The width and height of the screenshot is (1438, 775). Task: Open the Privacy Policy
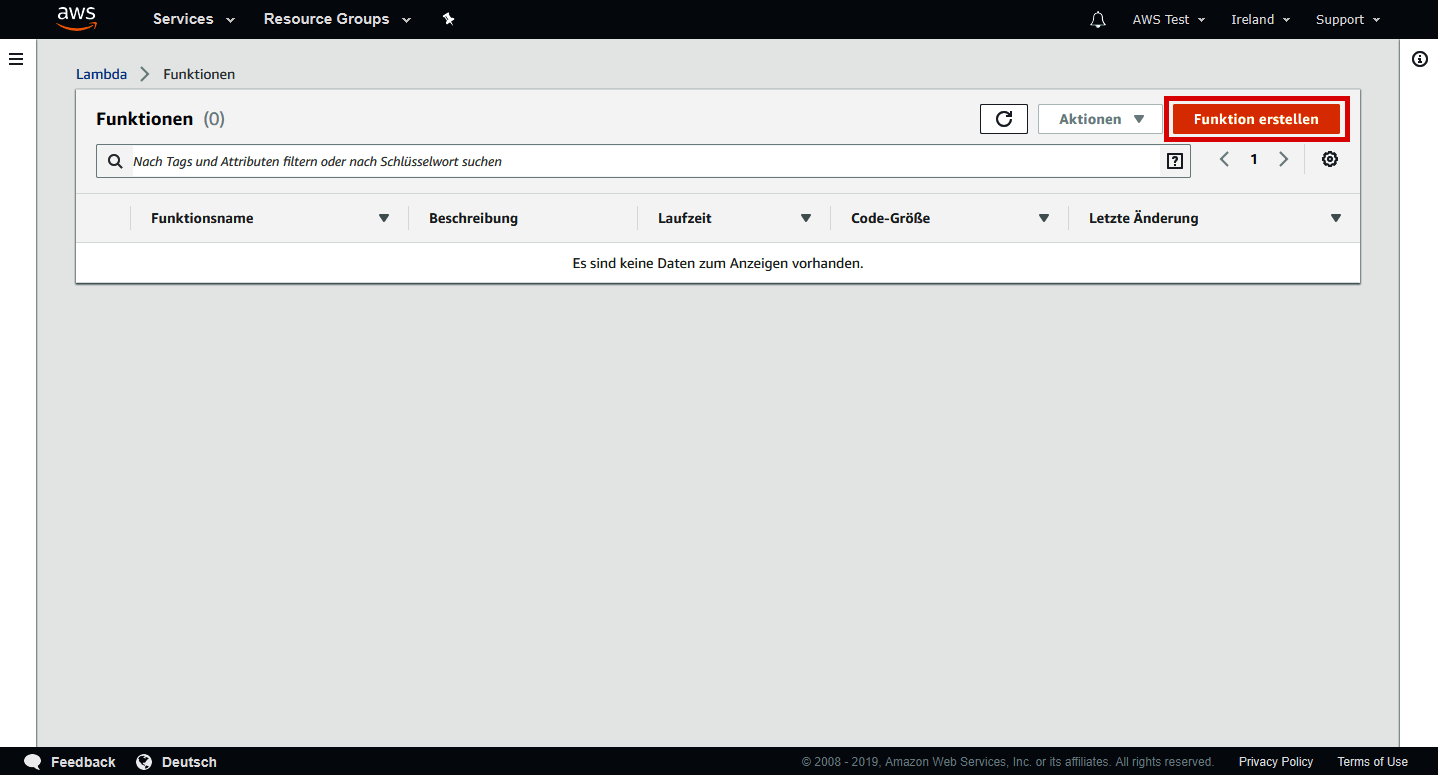[x=1275, y=761]
